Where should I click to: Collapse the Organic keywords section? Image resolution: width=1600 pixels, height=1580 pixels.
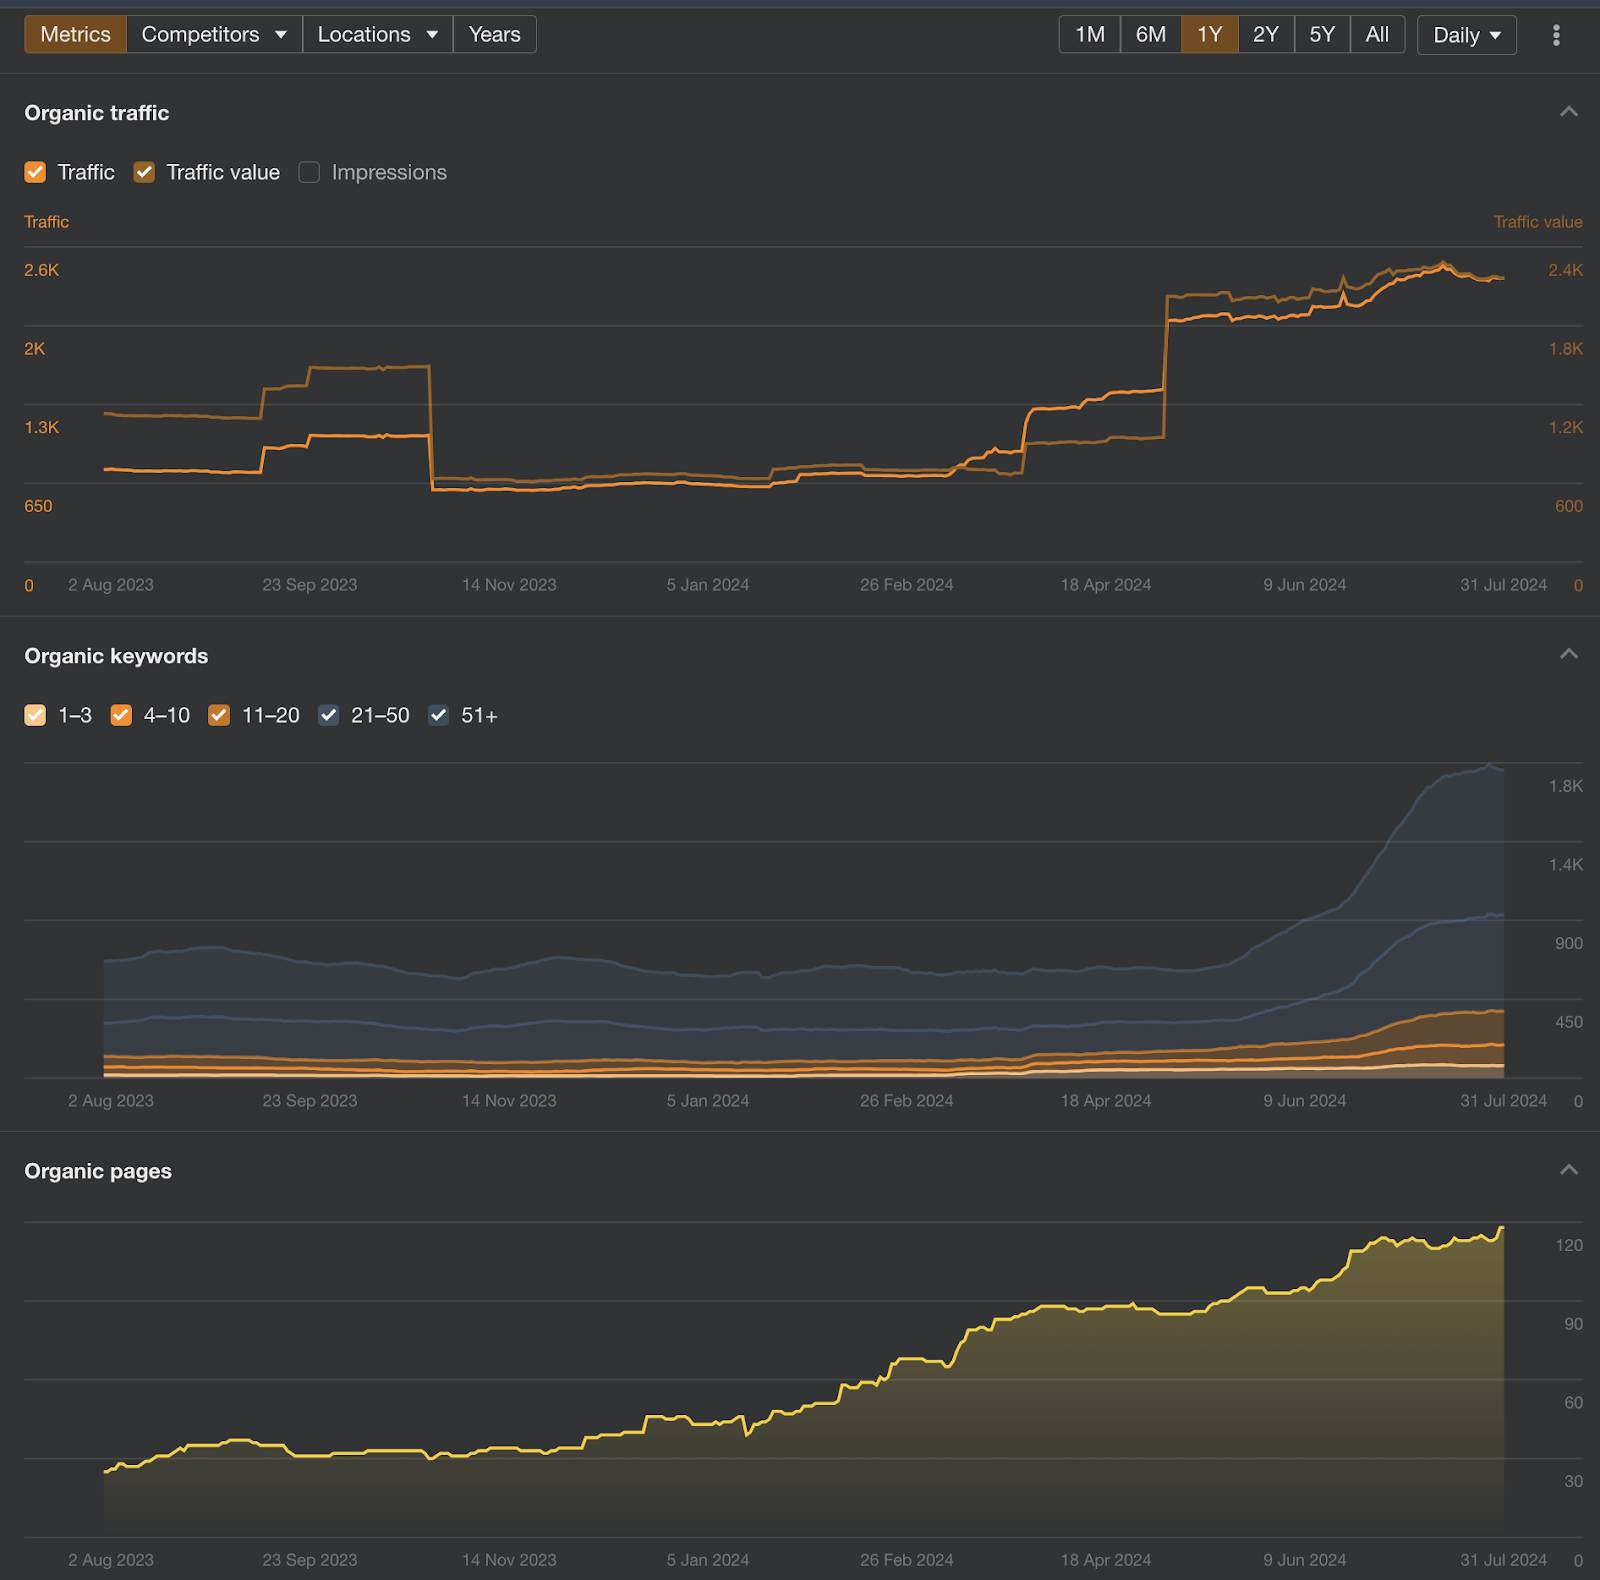coord(1569,655)
